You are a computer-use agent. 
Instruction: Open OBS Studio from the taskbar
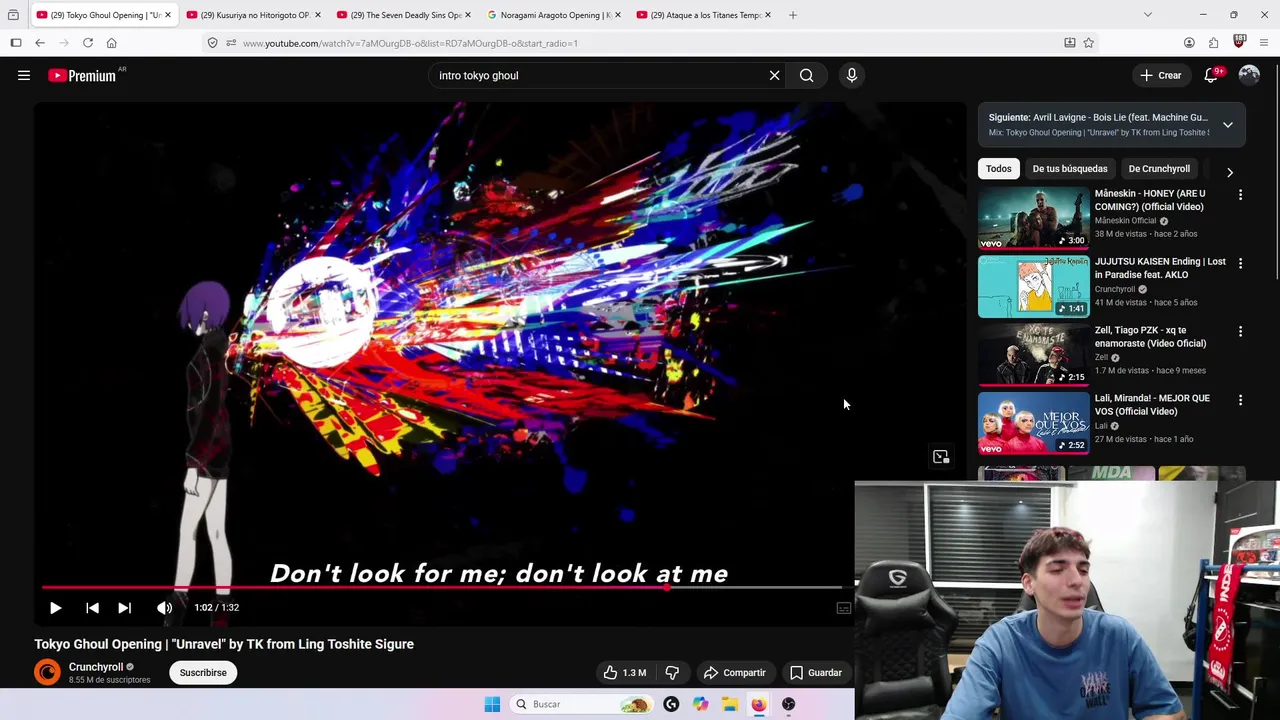click(x=788, y=704)
